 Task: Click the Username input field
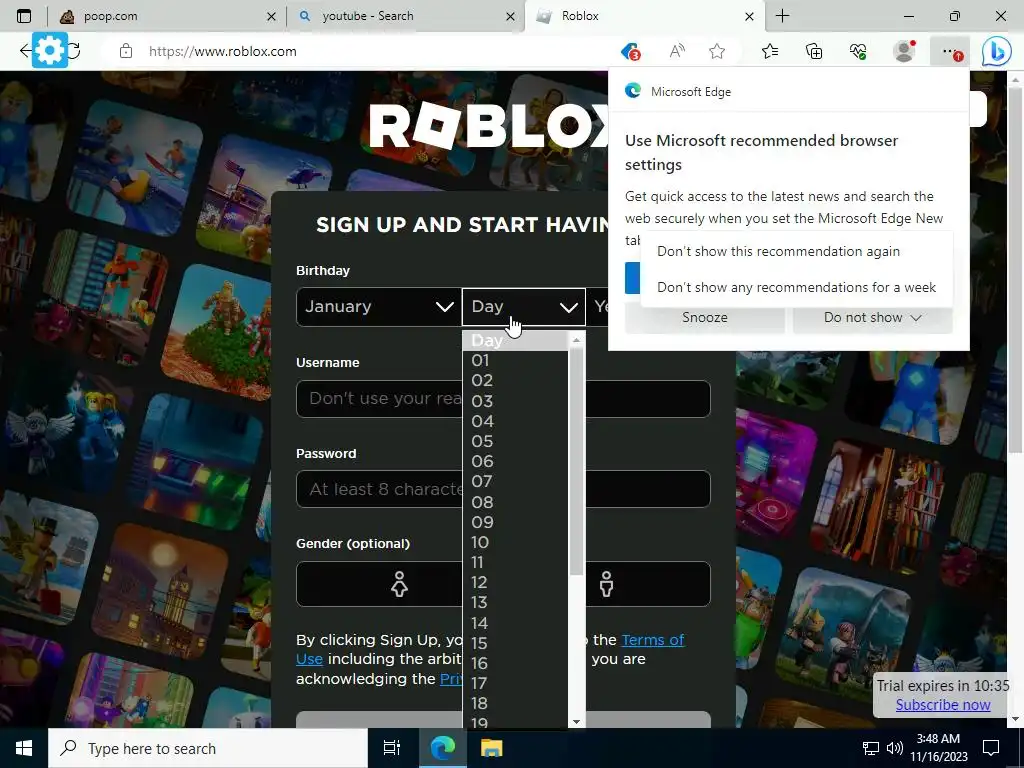pyautogui.click(x=503, y=399)
